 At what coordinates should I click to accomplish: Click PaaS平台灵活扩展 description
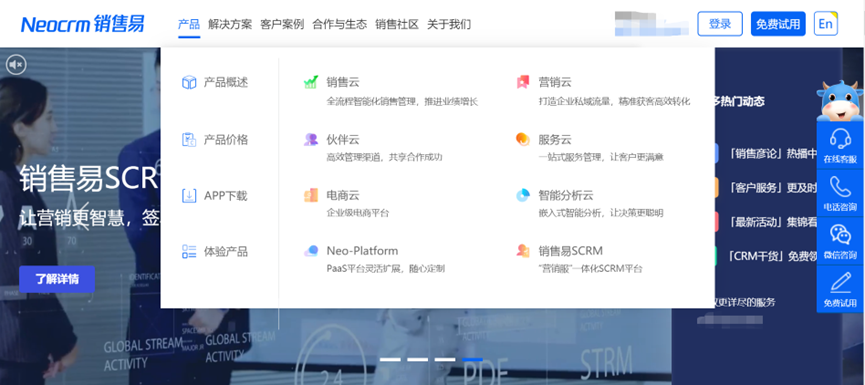(x=386, y=269)
